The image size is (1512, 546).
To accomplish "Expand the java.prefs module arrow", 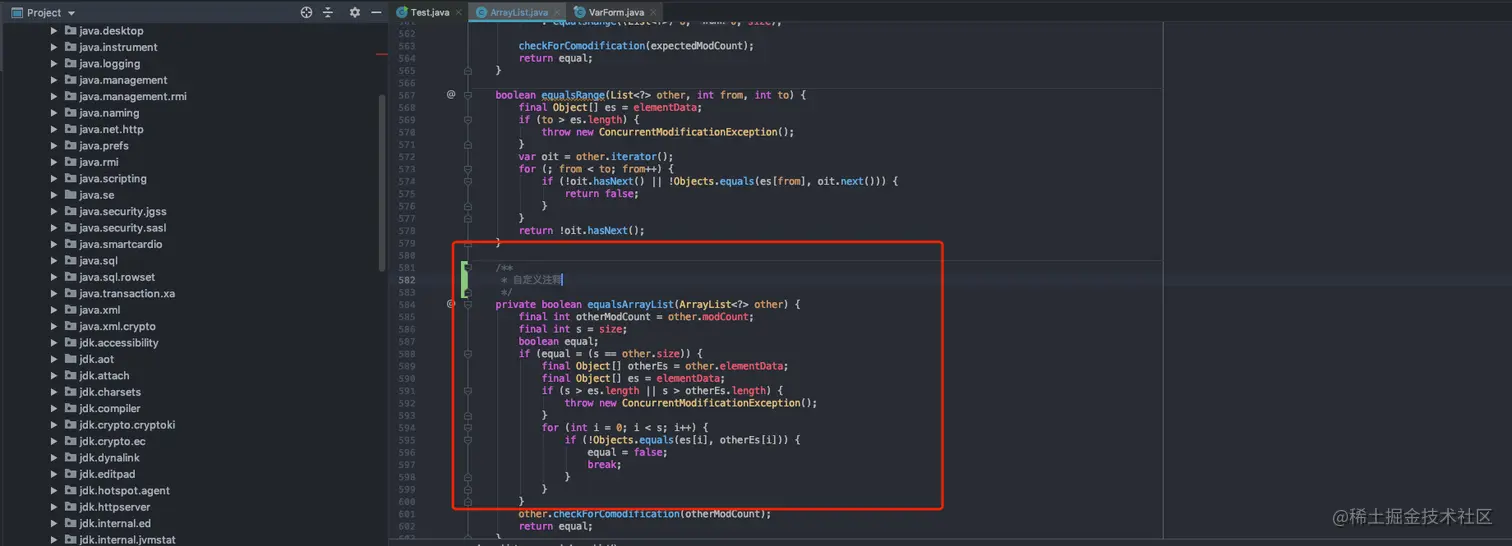I will click(x=54, y=146).
